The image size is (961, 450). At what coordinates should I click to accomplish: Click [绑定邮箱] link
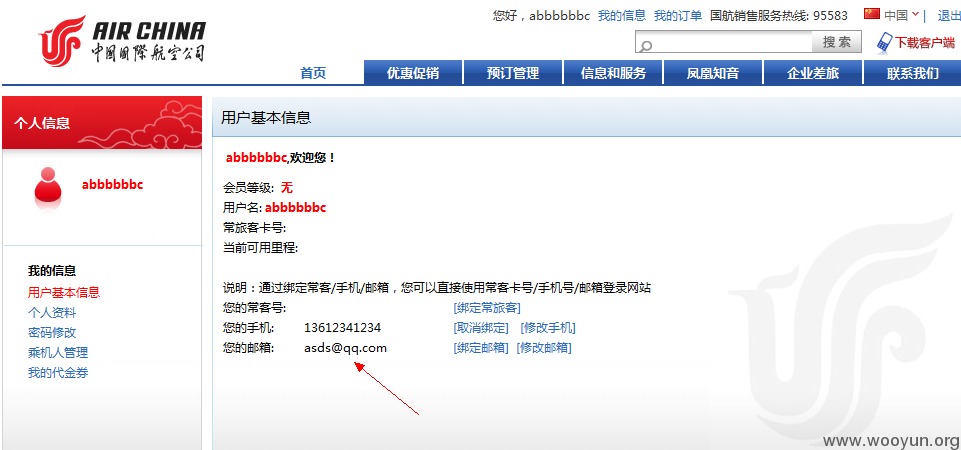pos(481,348)
